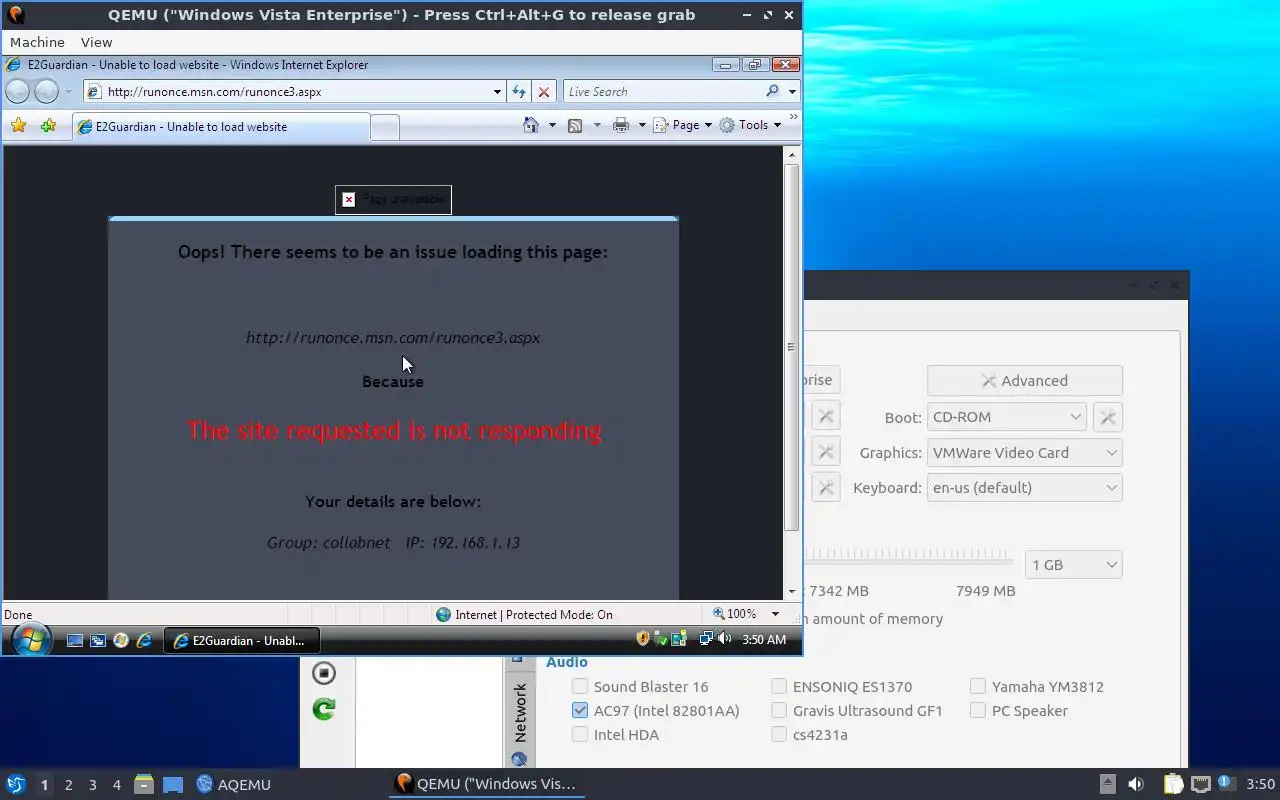Open the Live Search provider dropdown arrow
1280x800 pixels.
coord(792,91)
